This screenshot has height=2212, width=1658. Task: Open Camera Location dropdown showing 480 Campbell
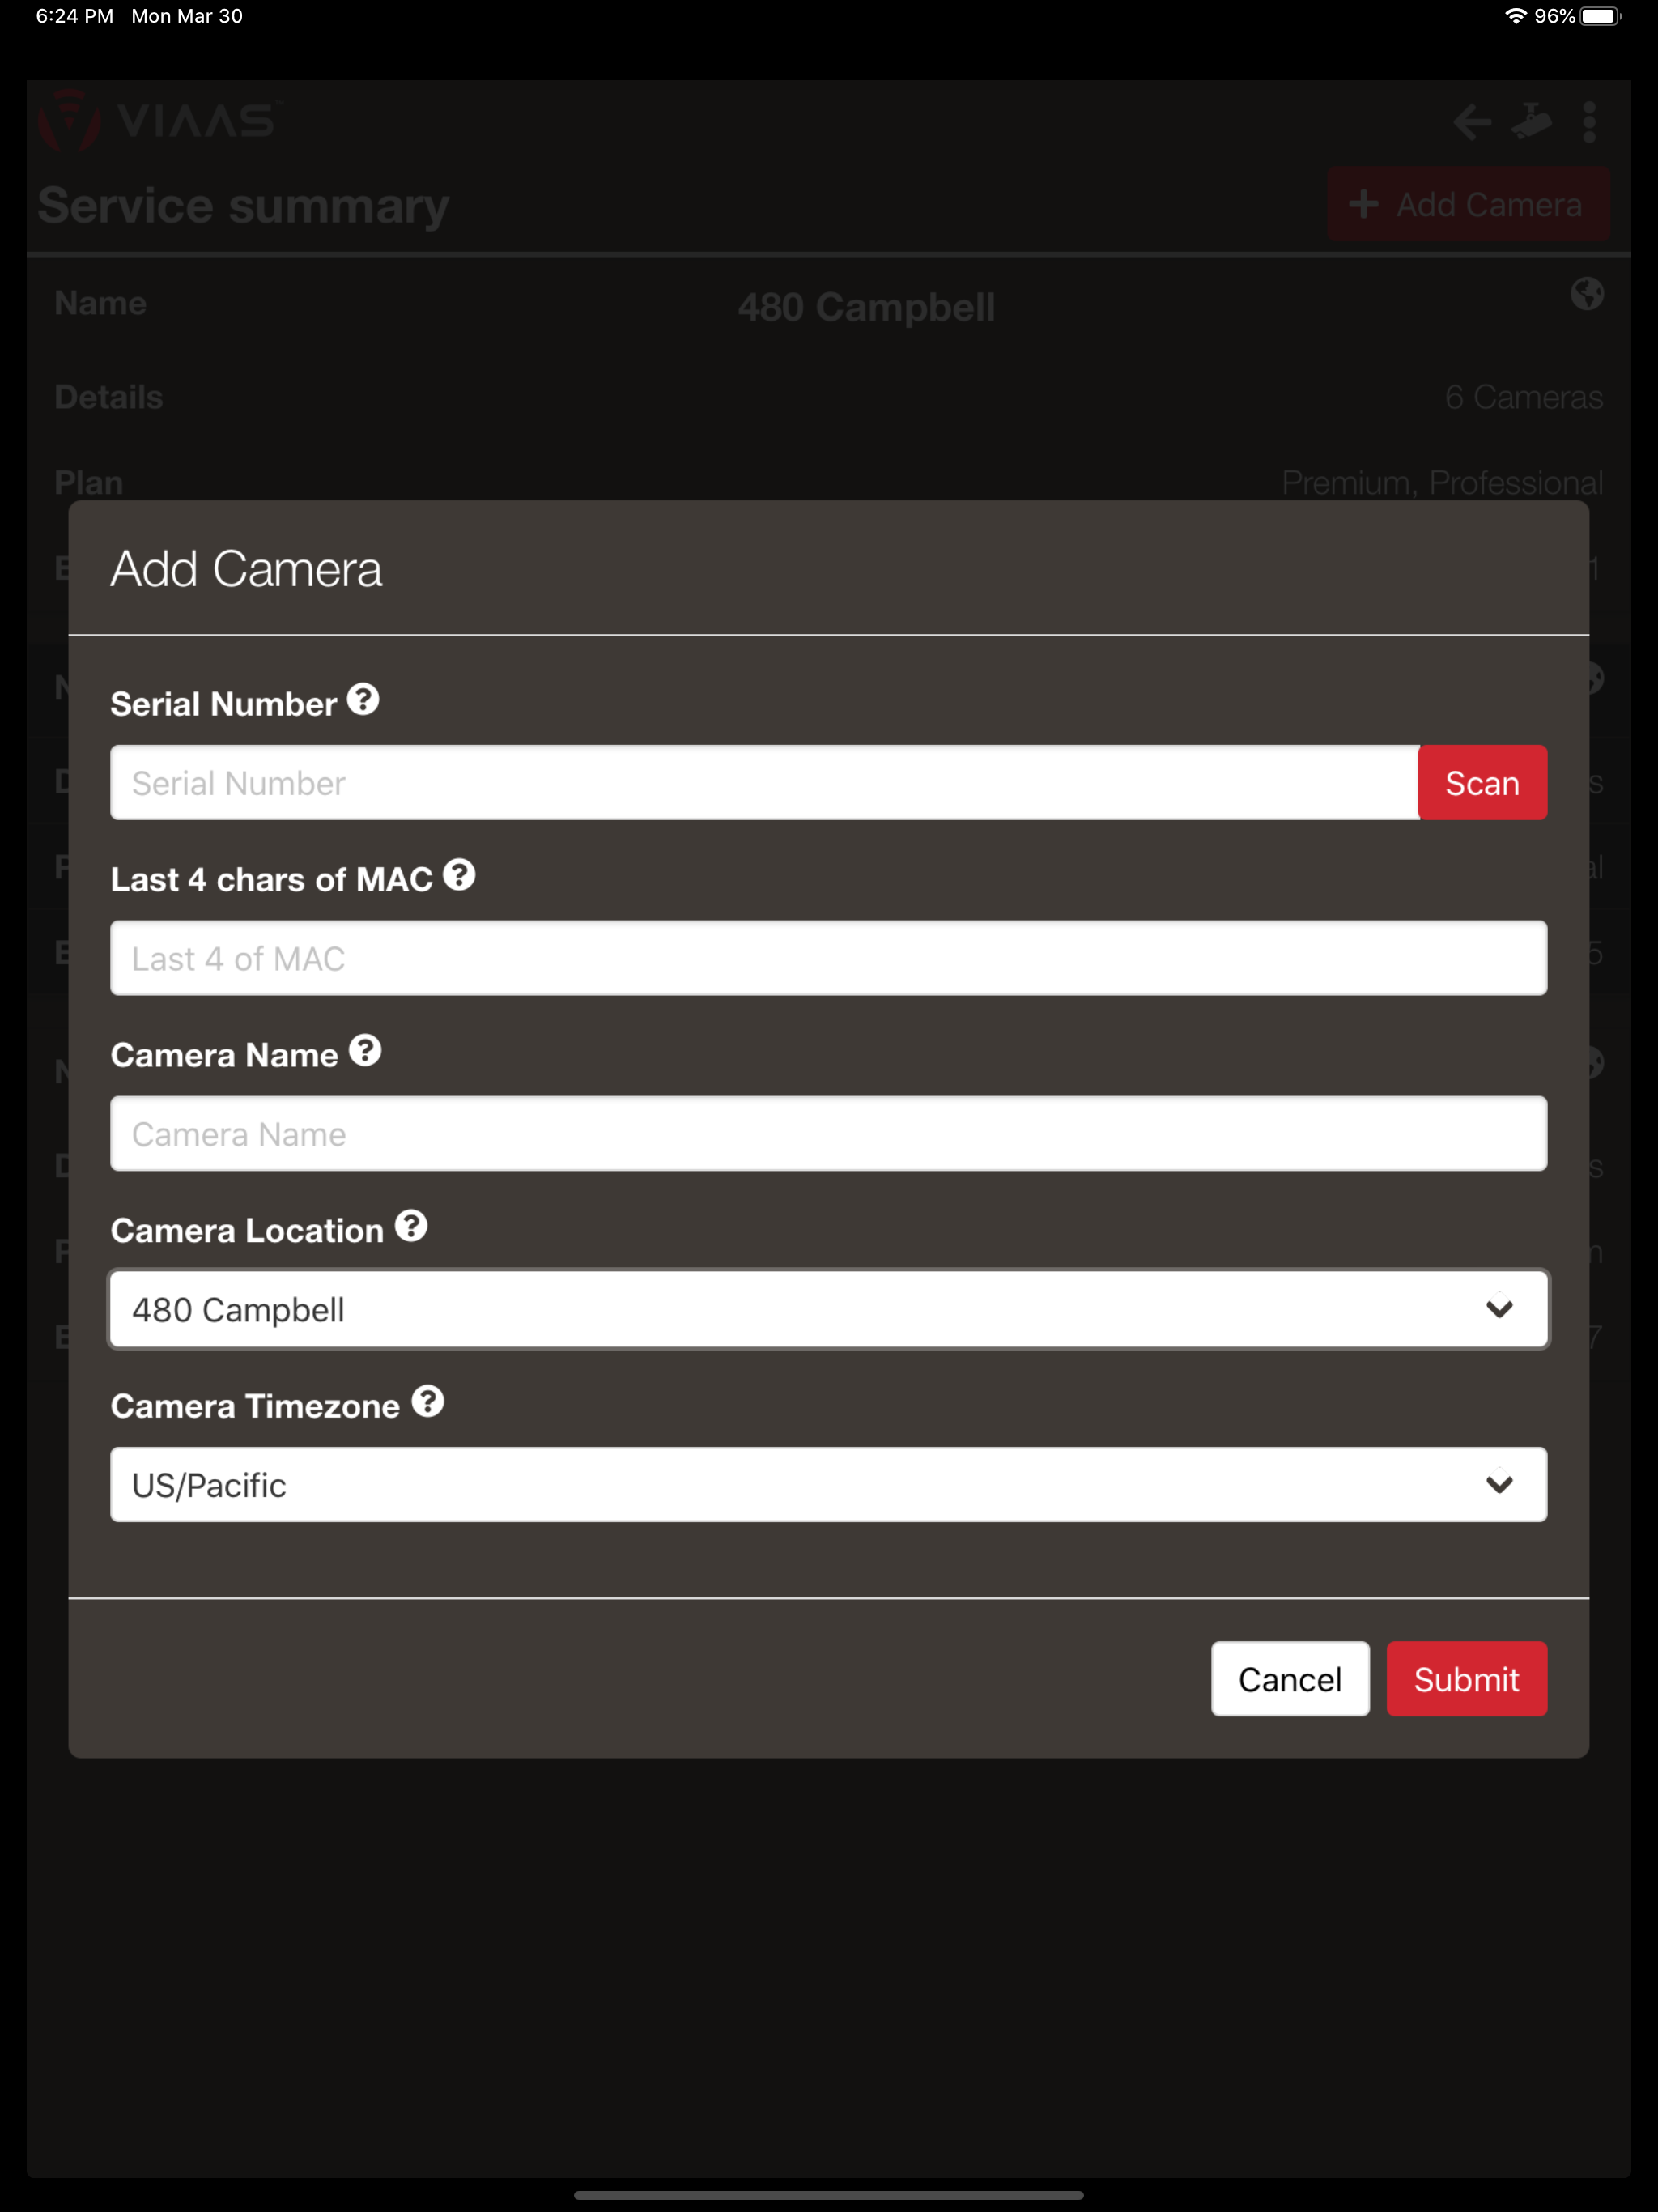tap(829, 1309)
